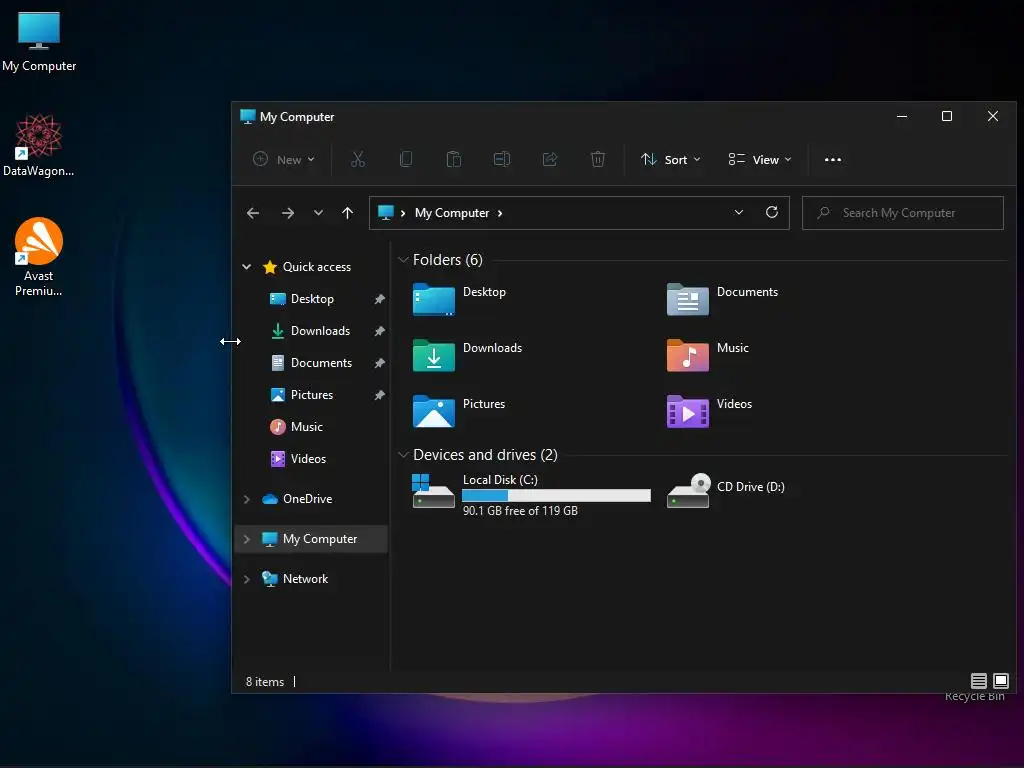Collapse the Quick access tree
The height and width of the screenshot is (768, 1024).
[247, 266]
